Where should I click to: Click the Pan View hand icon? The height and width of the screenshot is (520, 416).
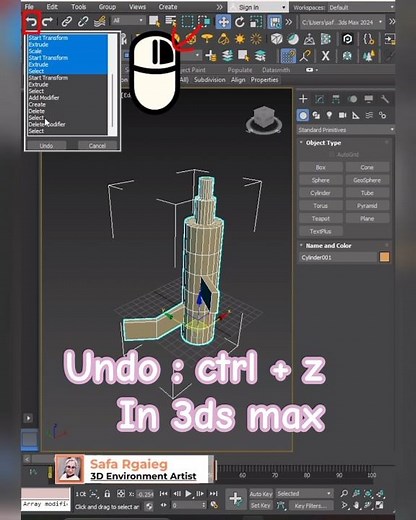pos(356,505)
